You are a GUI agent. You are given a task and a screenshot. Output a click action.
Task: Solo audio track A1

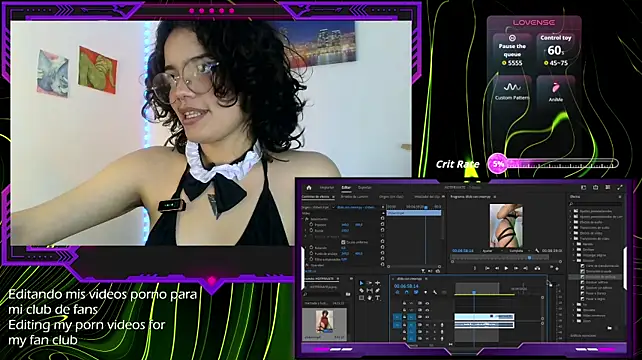pyautogui.click(x=434, y=325)
